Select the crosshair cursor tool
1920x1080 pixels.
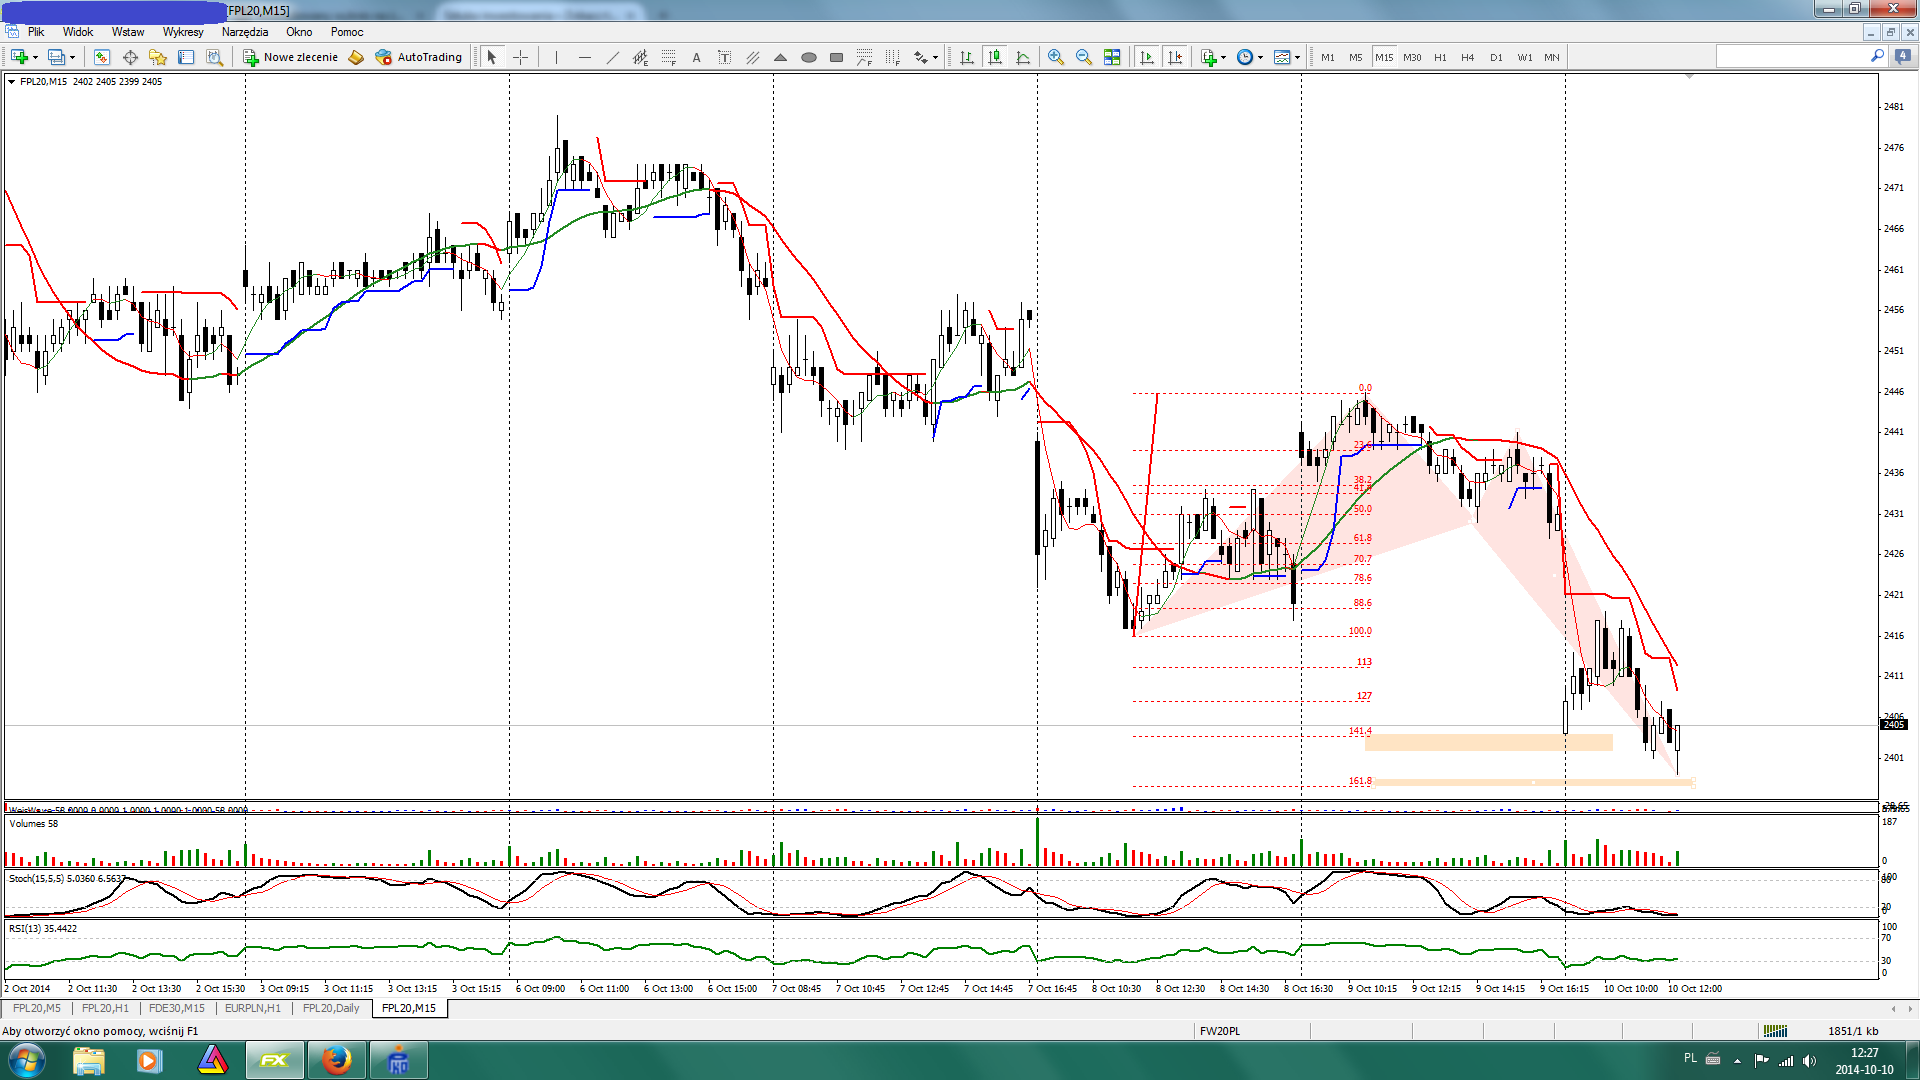(x=520, y=57)
